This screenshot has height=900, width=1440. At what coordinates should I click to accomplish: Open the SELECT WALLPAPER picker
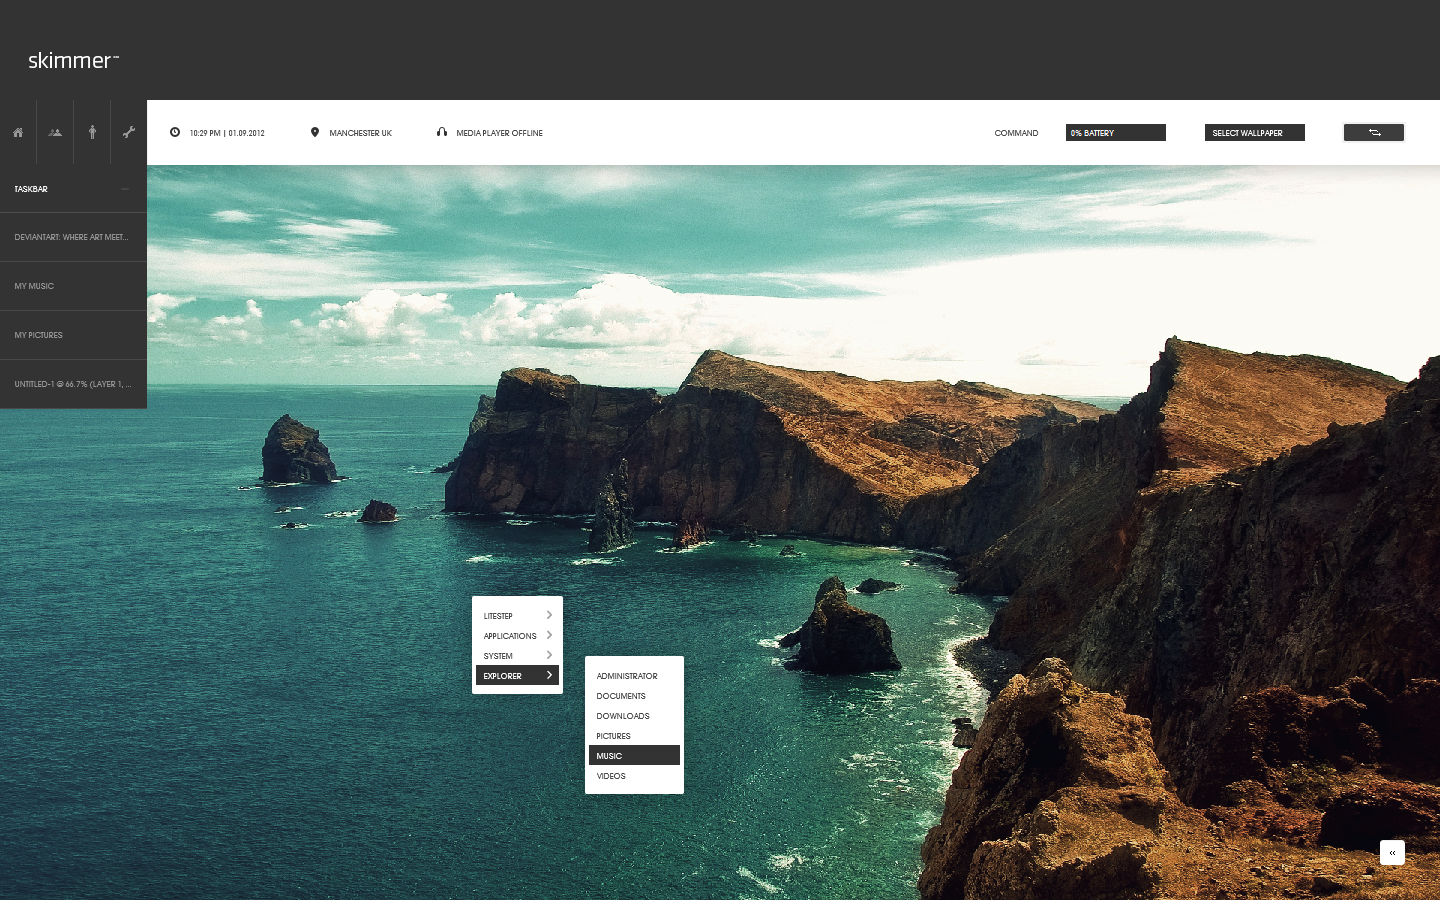[1254, 132]
